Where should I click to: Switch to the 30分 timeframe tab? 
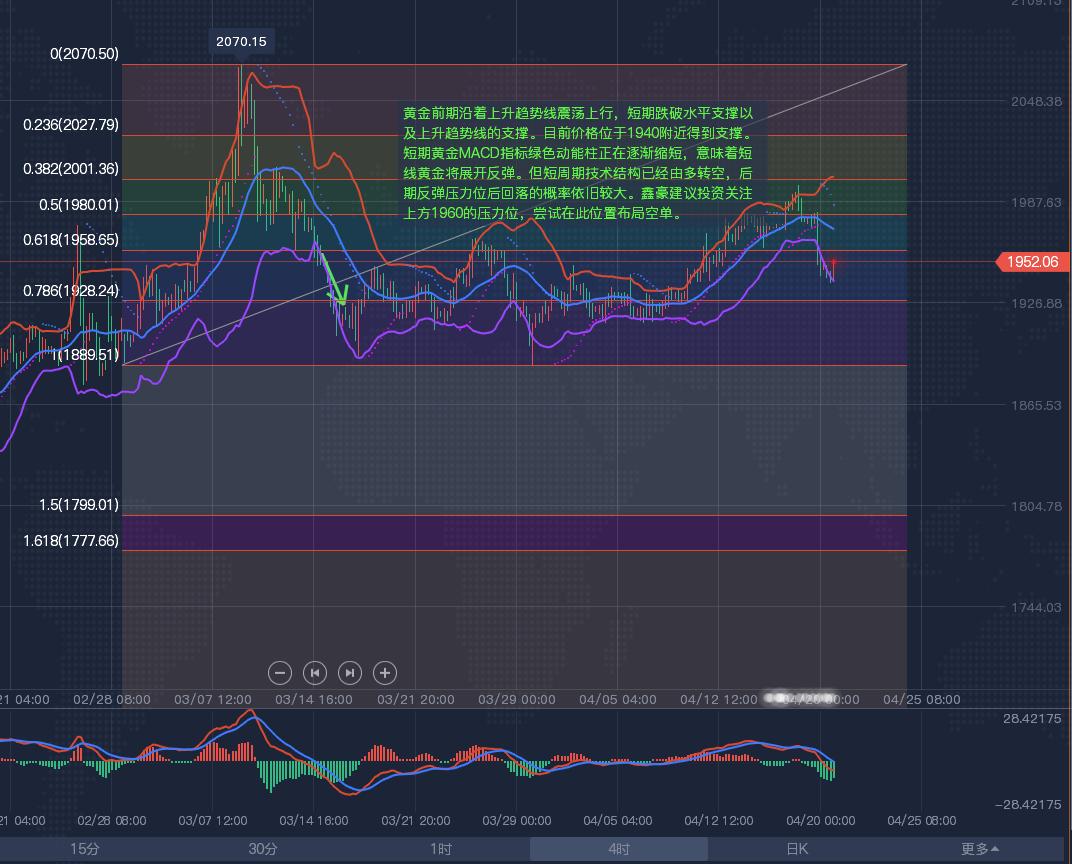click(x=262, y=847)
